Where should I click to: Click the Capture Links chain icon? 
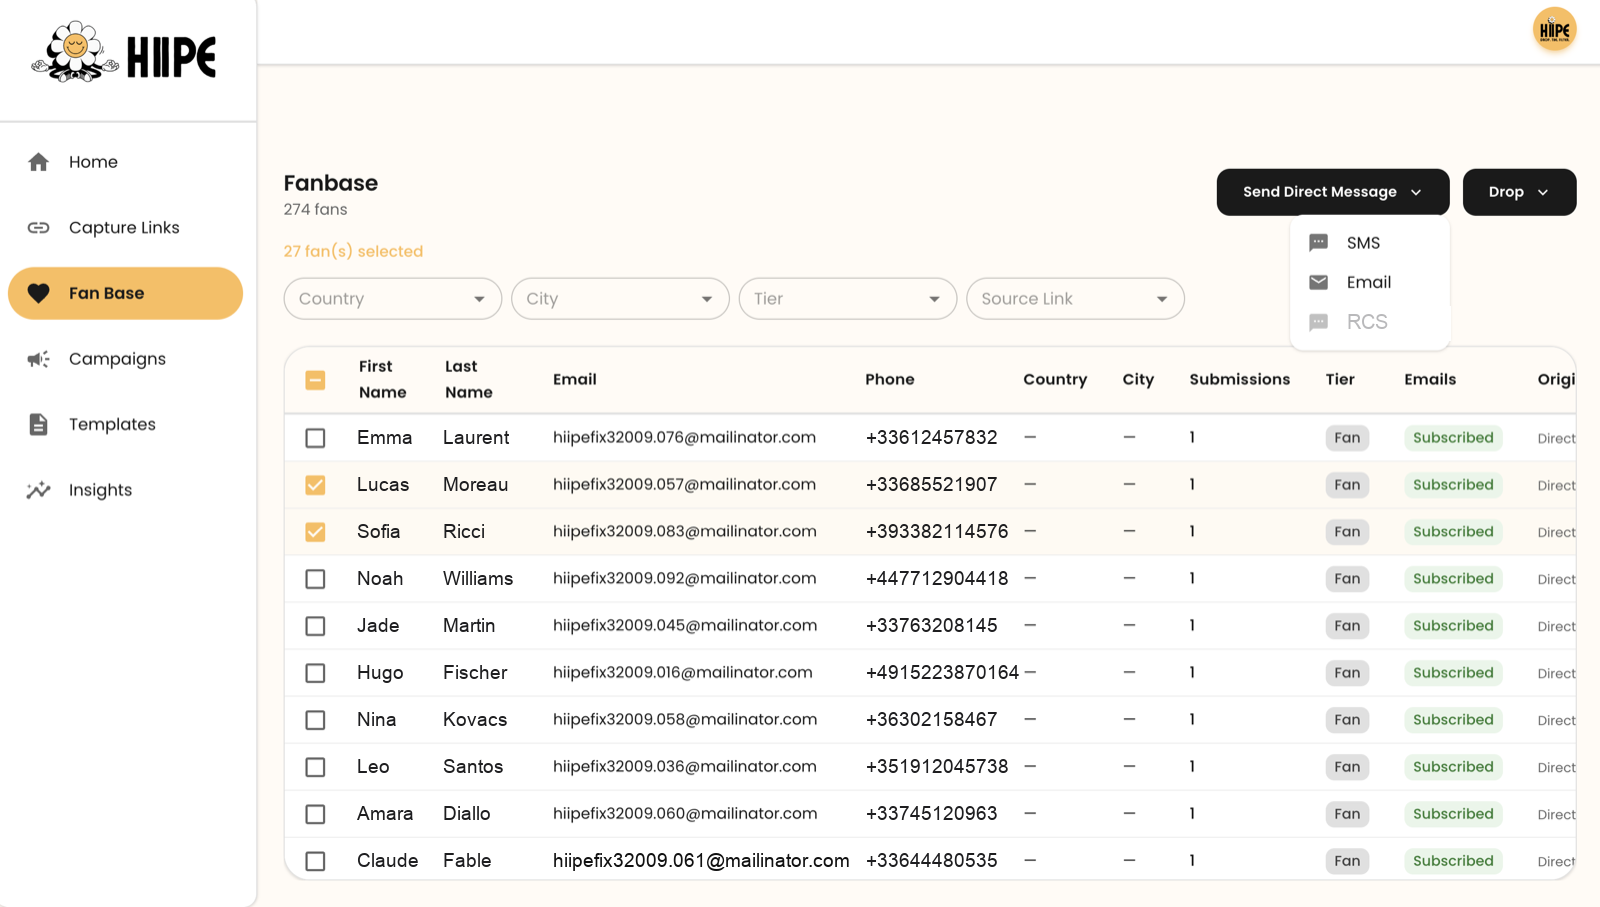point(38,228)
